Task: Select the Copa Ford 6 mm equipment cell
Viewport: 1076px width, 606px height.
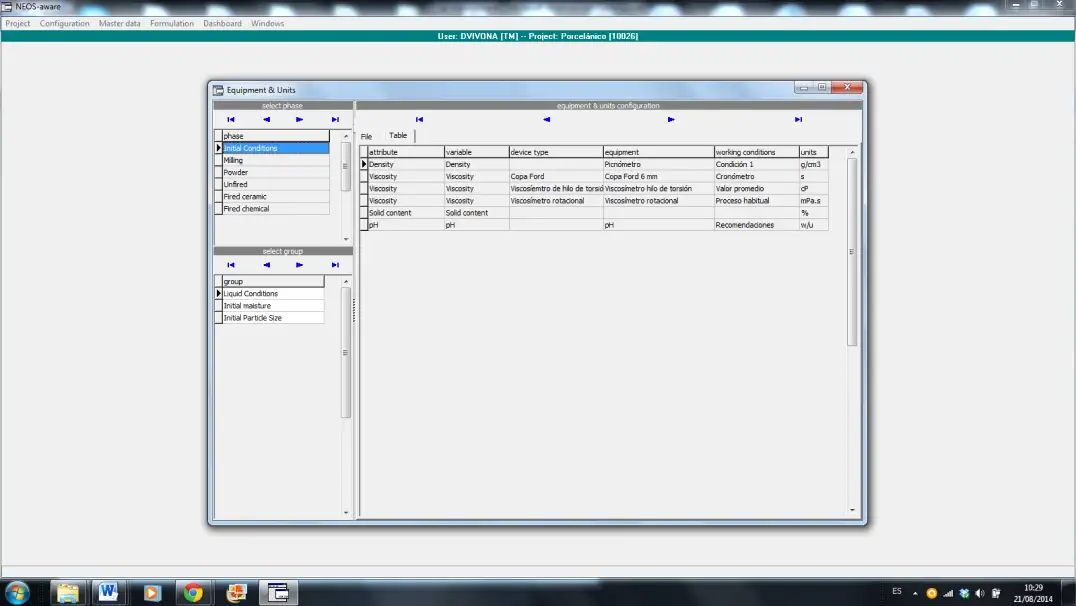Action: coord(657,176)
